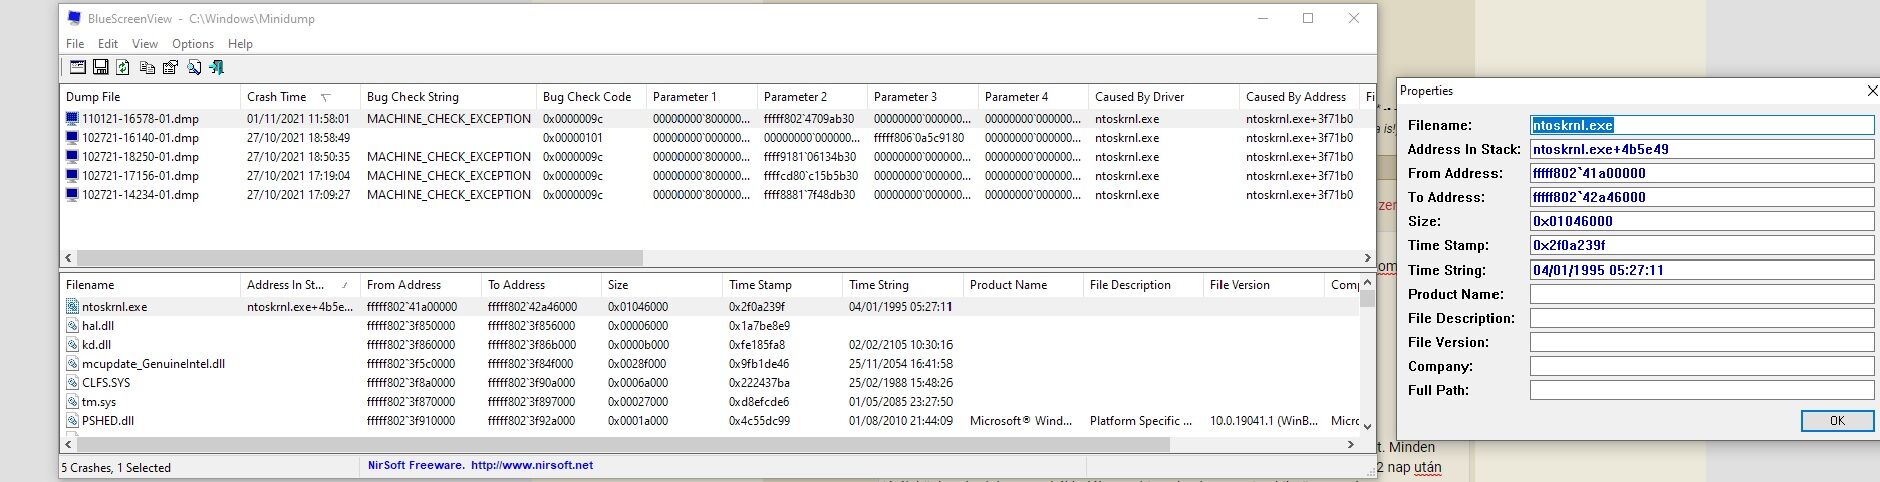Image resolution: width=1880 pixels, height=482 pixels.
Task: Click the Copy selected items icon
Action: click(147, 67)
